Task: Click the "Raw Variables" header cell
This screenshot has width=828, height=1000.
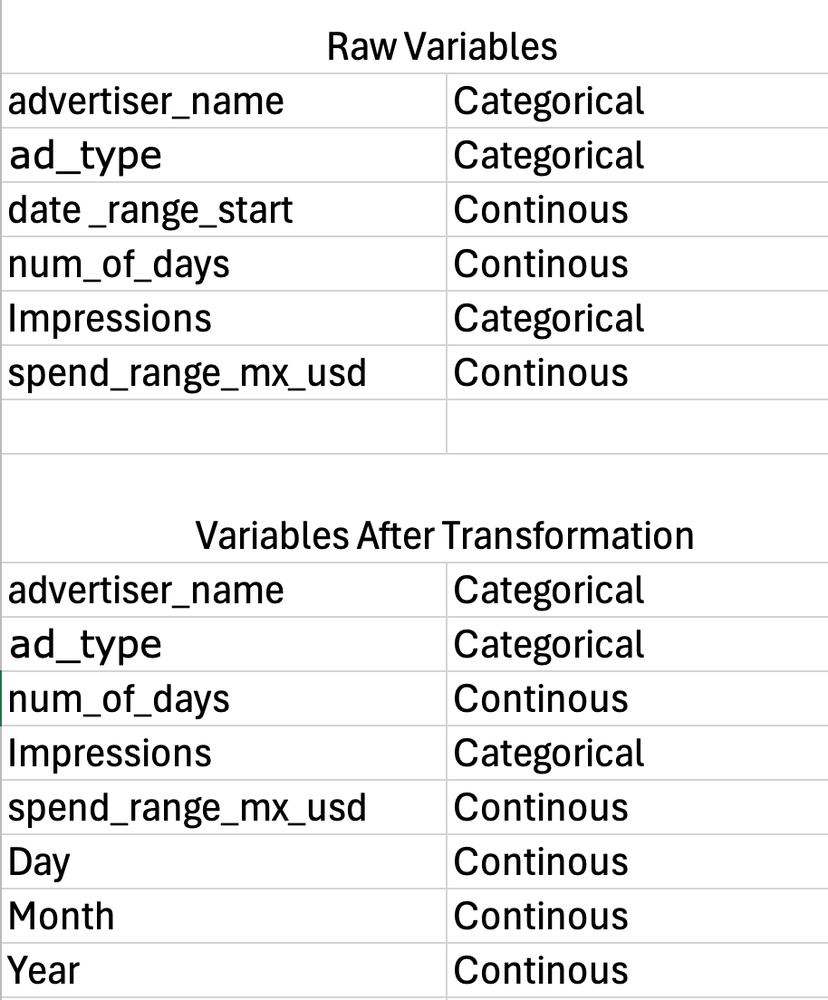Action: [441, 47]
